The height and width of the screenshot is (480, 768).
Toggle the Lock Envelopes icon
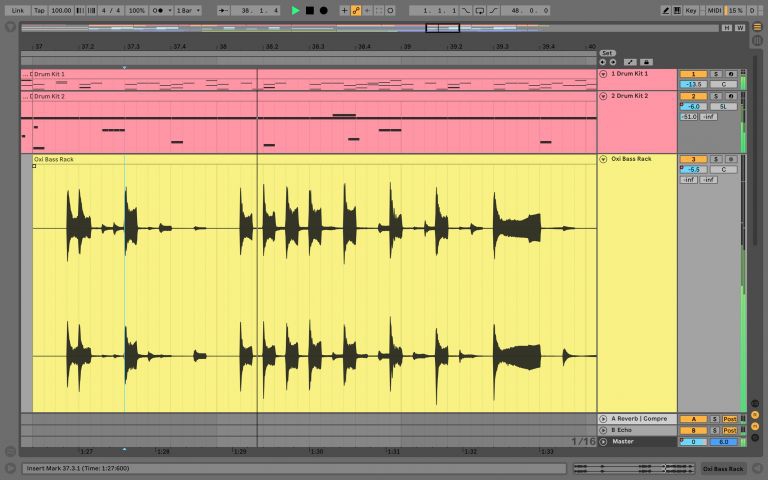tap(646, 62)
